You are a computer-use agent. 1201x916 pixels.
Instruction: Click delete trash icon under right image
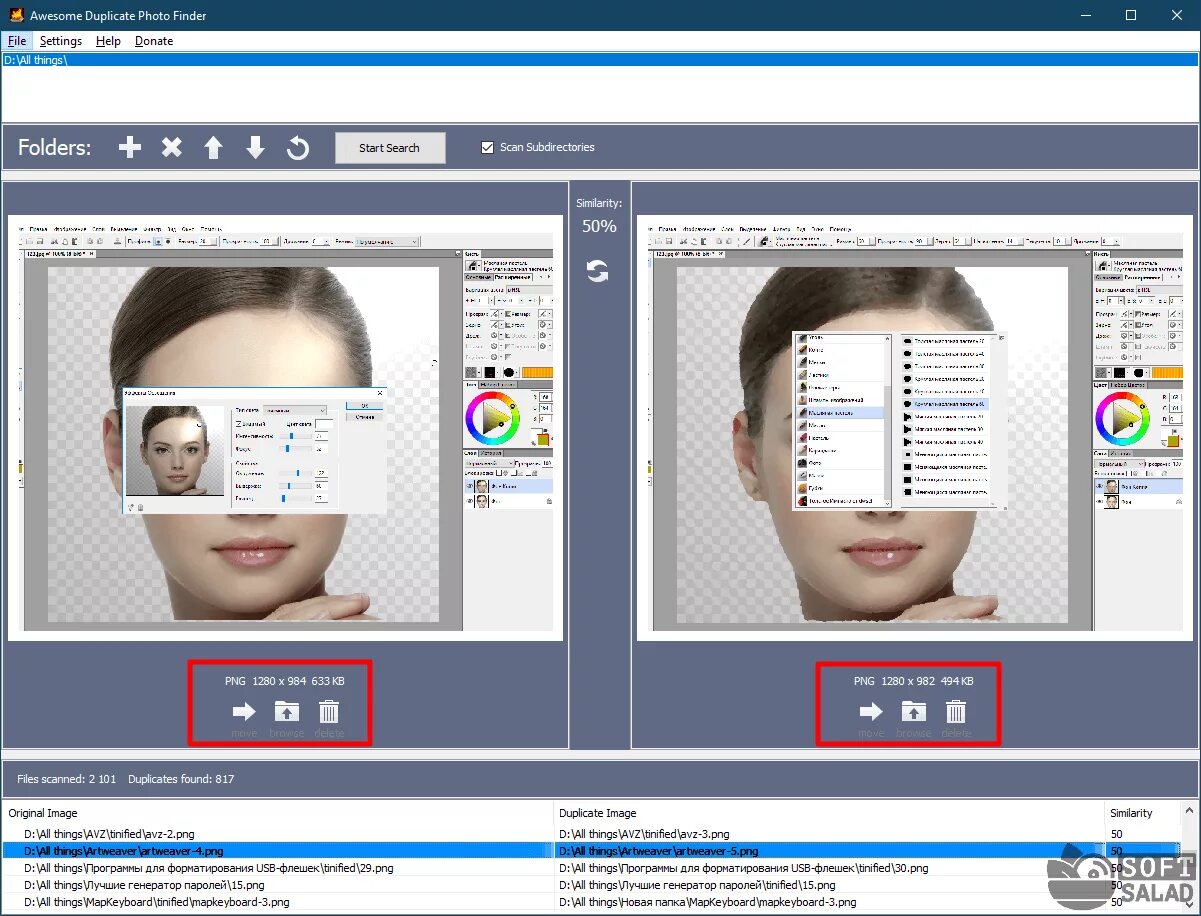[956, 712]
